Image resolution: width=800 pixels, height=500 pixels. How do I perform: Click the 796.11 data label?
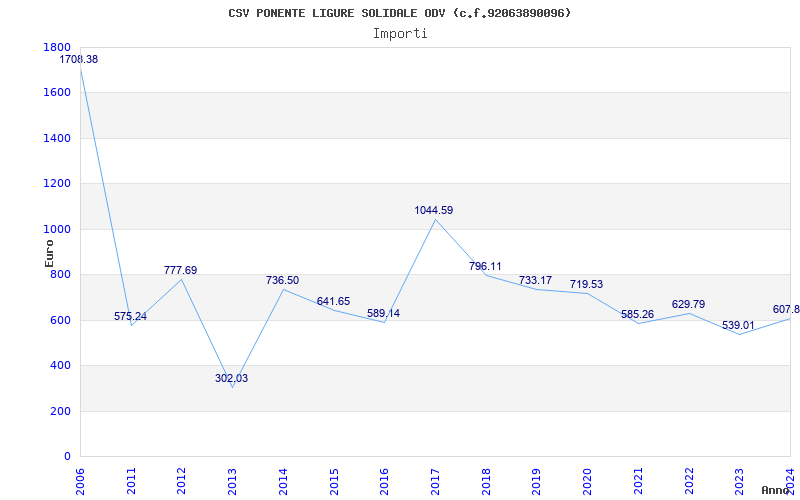pyautogui.click(x=485, y=266)
